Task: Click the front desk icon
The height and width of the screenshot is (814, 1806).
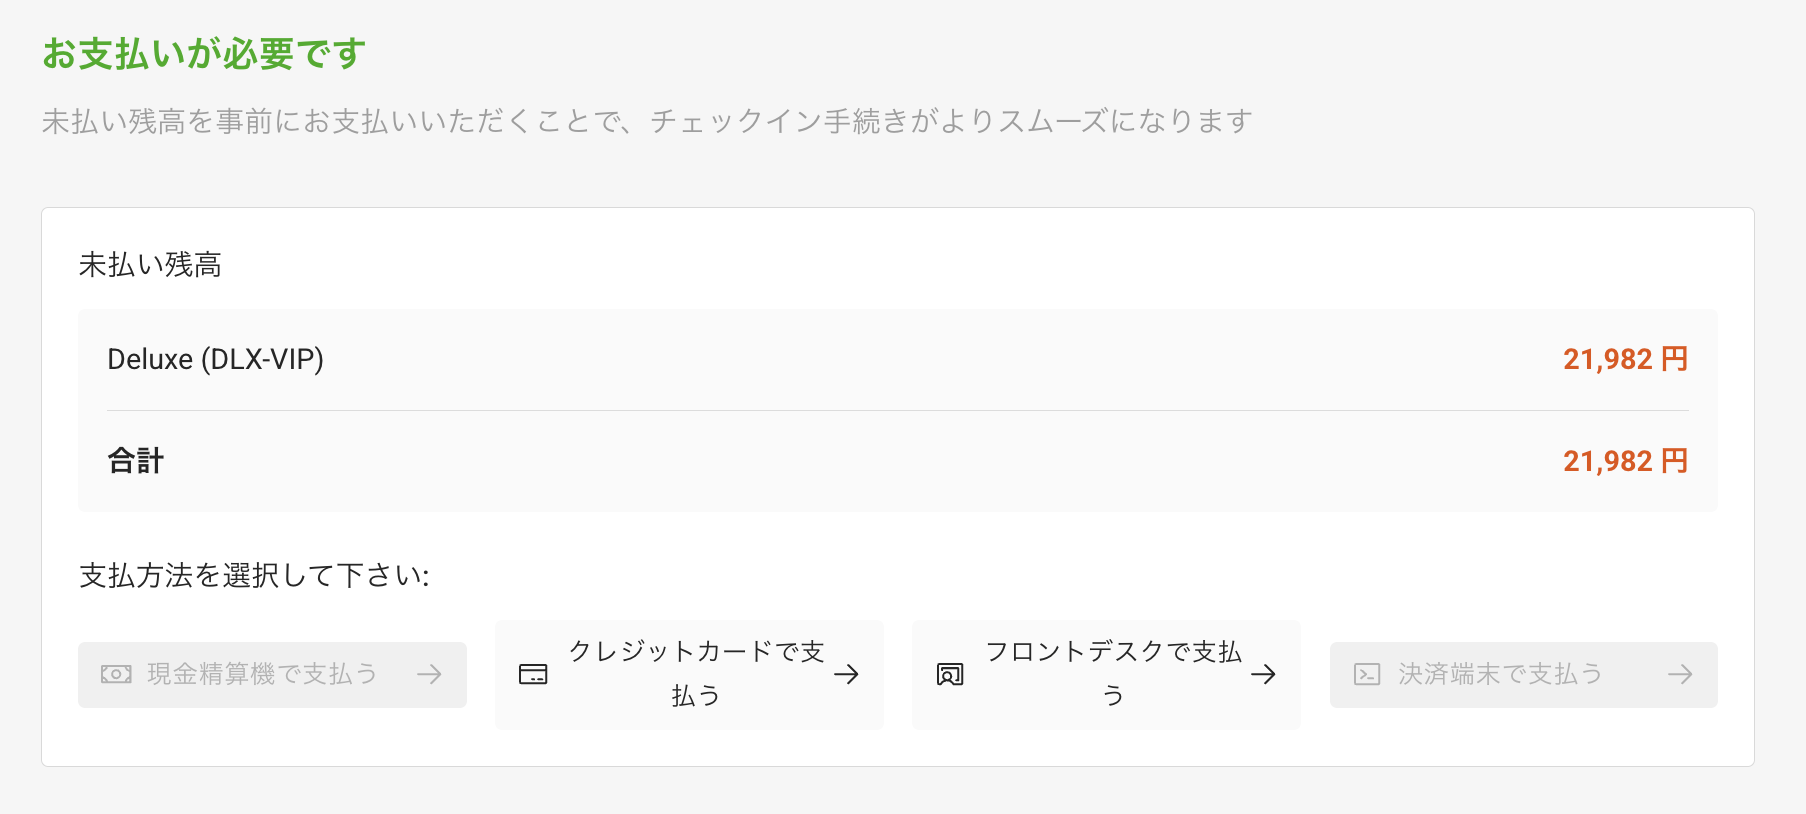Action: click(x=950, y=675)
